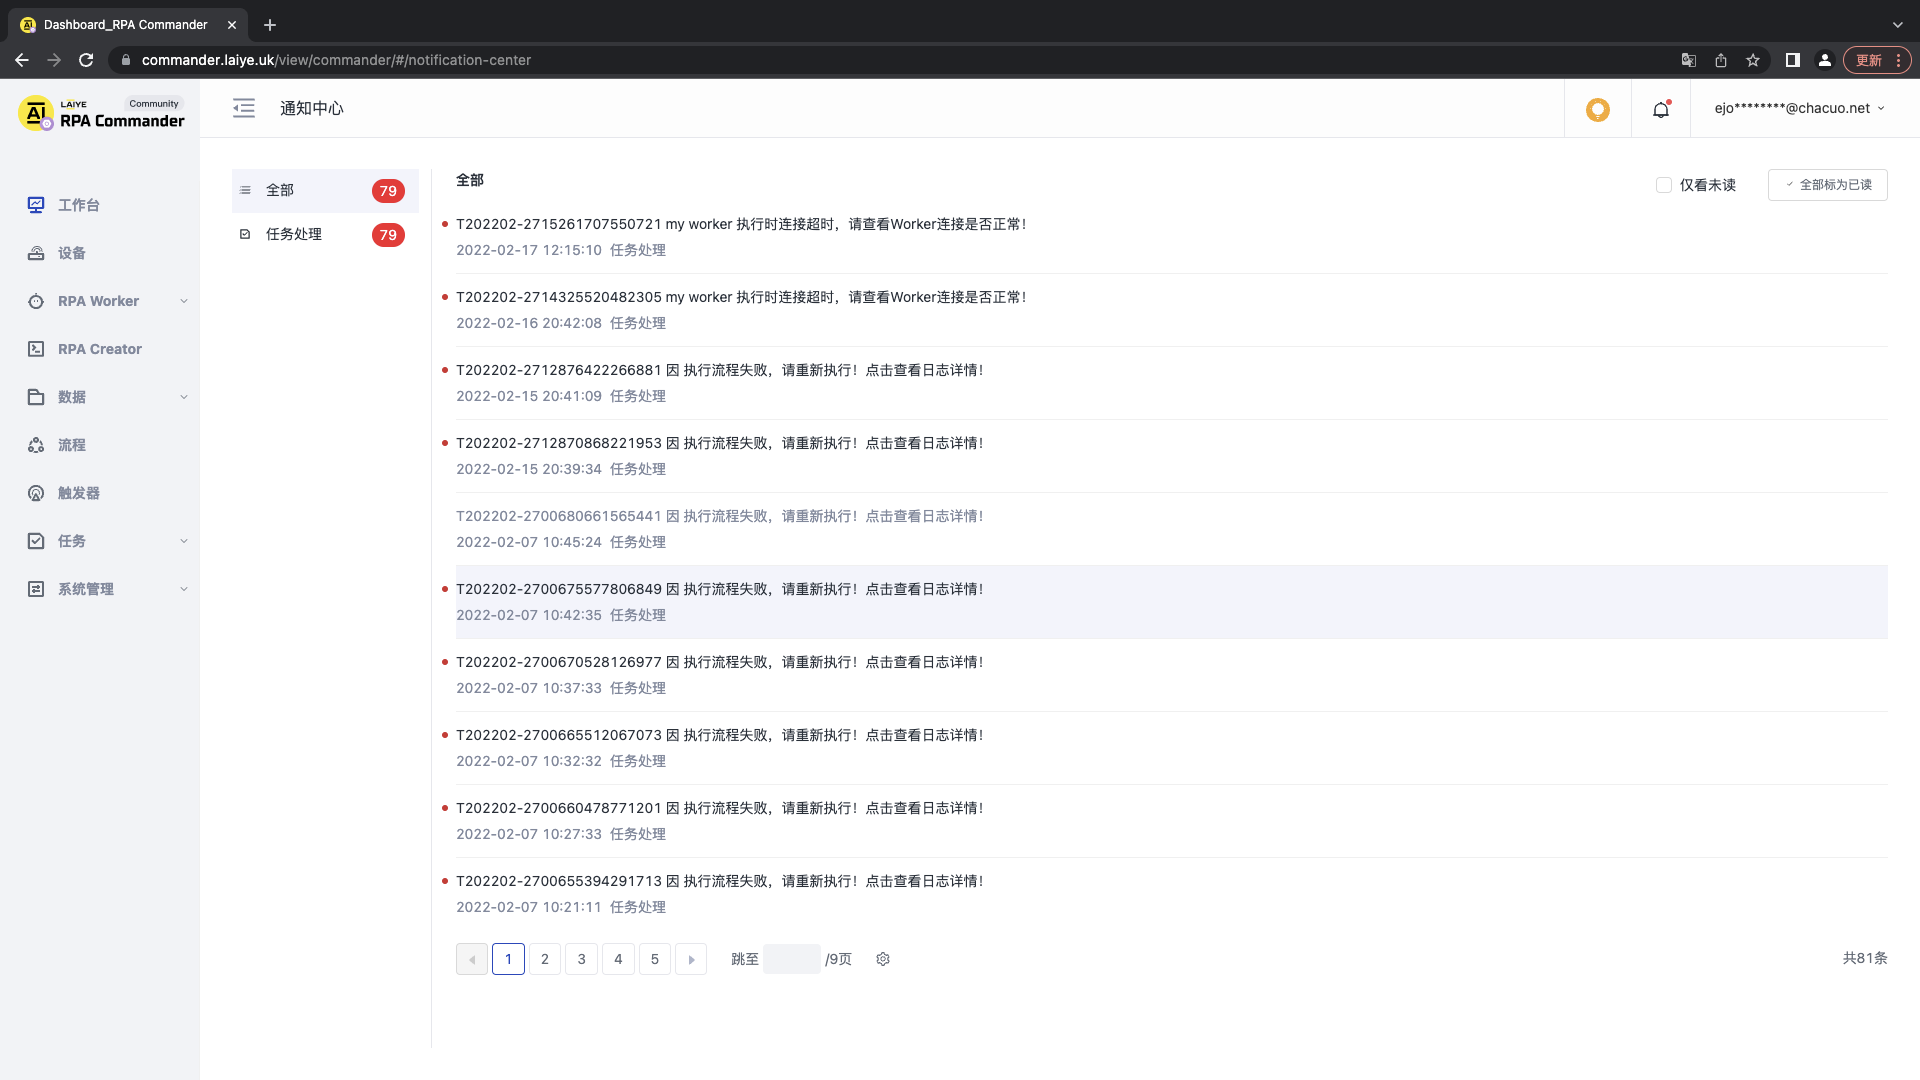Open the page size settings gear icon
This screenshot has height=1080, width=1920.
coord(883,959)
